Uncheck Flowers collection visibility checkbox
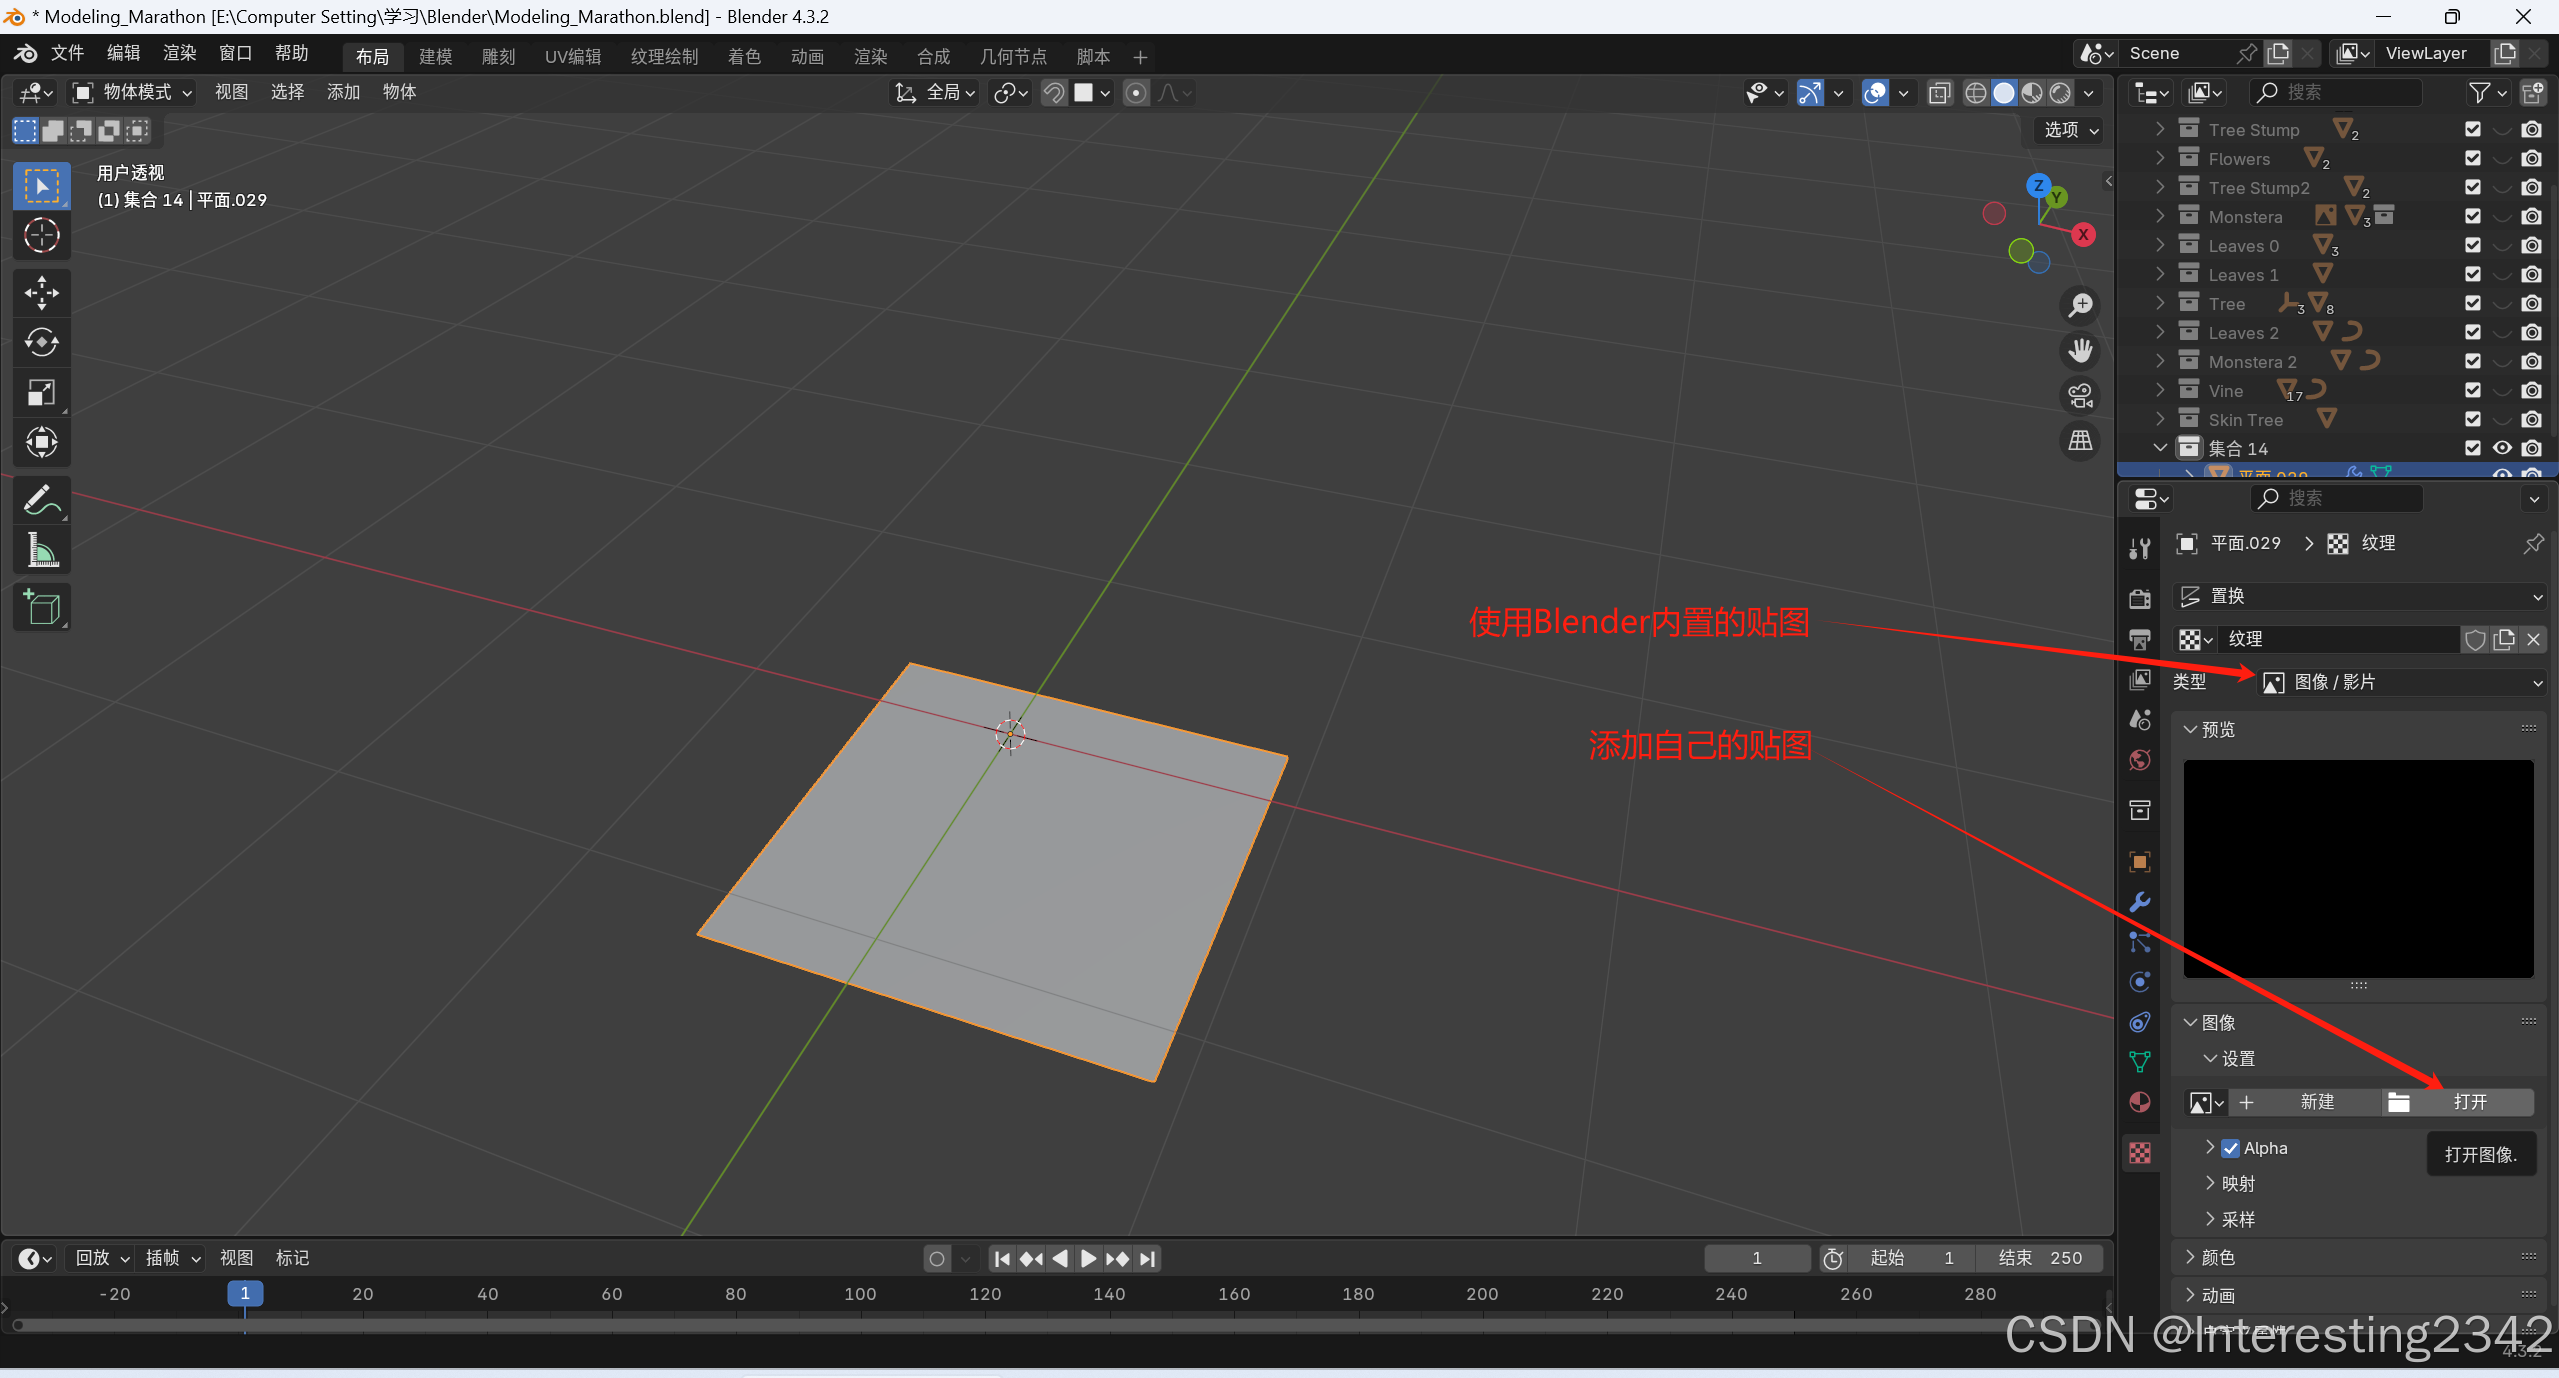 click(2473, 158)
